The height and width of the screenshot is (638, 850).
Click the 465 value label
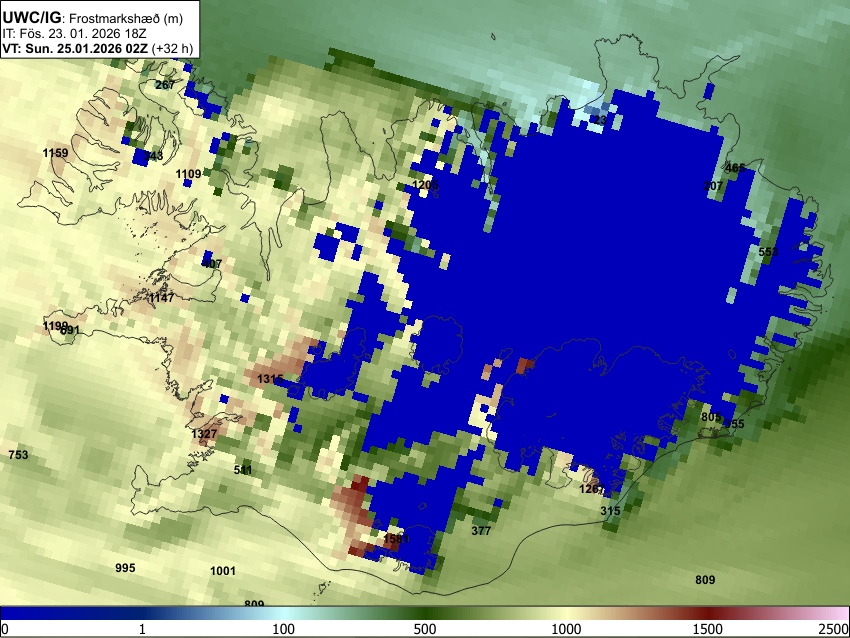pyautogui.click(x=735, y=168)
